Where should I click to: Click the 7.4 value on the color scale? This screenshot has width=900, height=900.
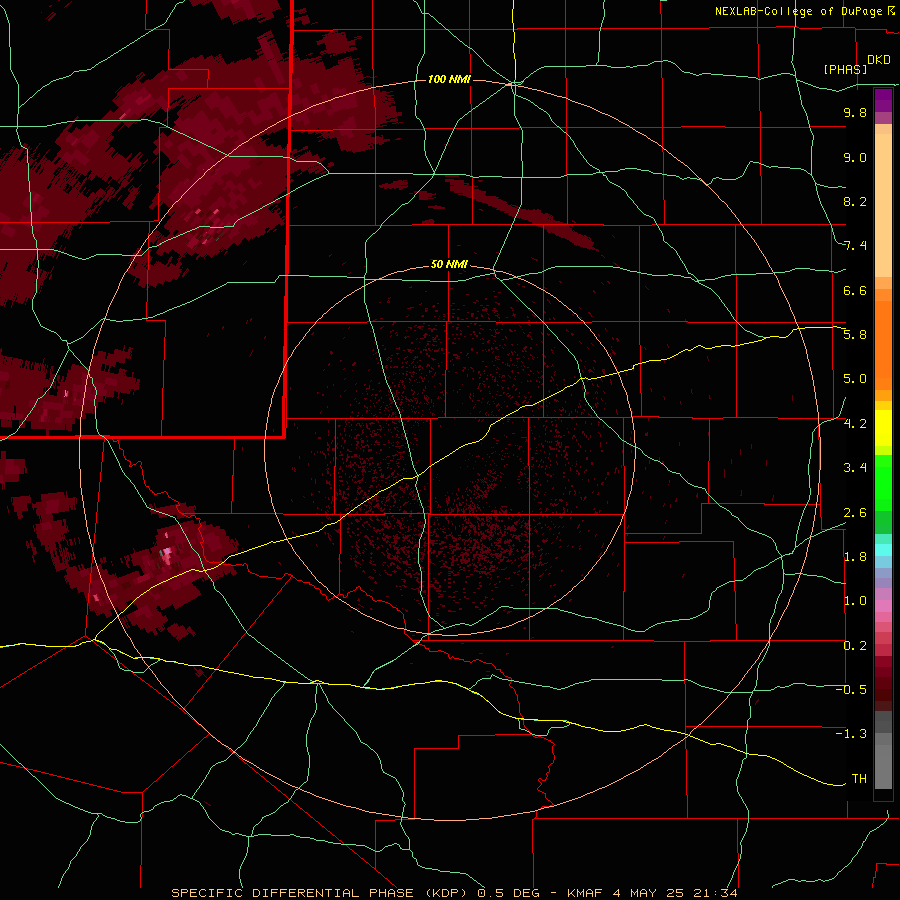(855, 246)
